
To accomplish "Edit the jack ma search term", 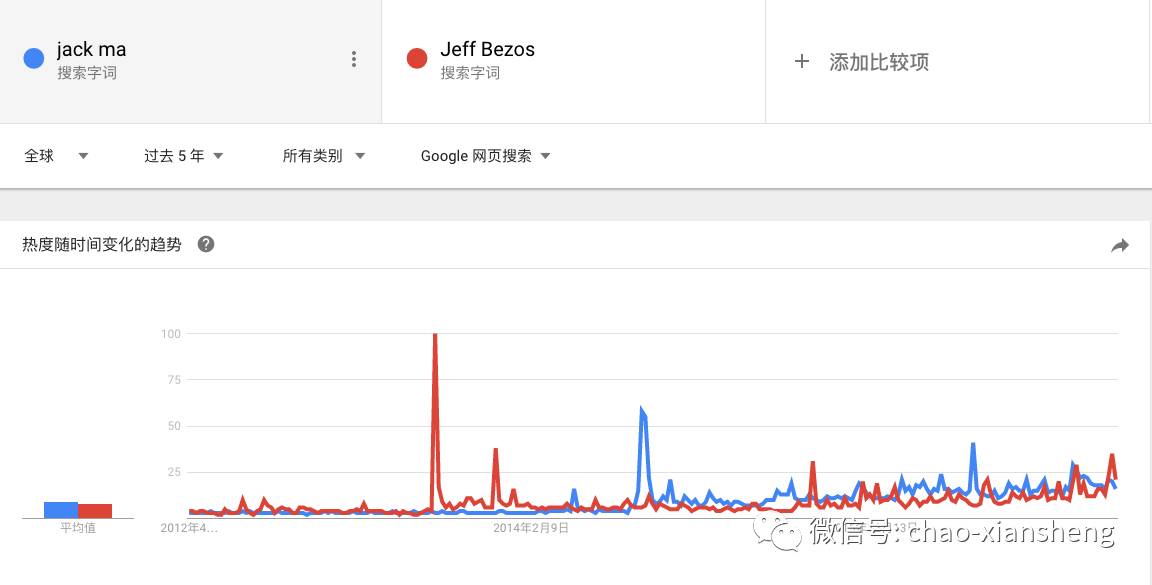I will coord(91,50).
